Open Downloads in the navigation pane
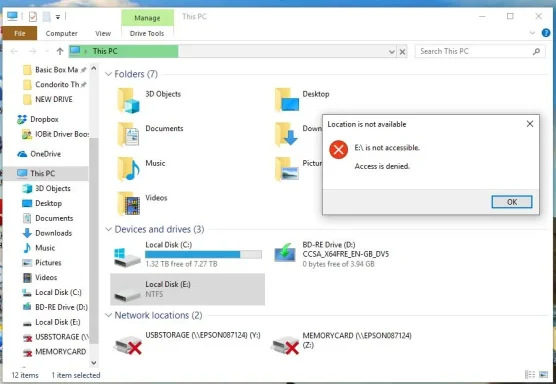The image size is (556, 384). pyautogui.click(x=47, y=233)
